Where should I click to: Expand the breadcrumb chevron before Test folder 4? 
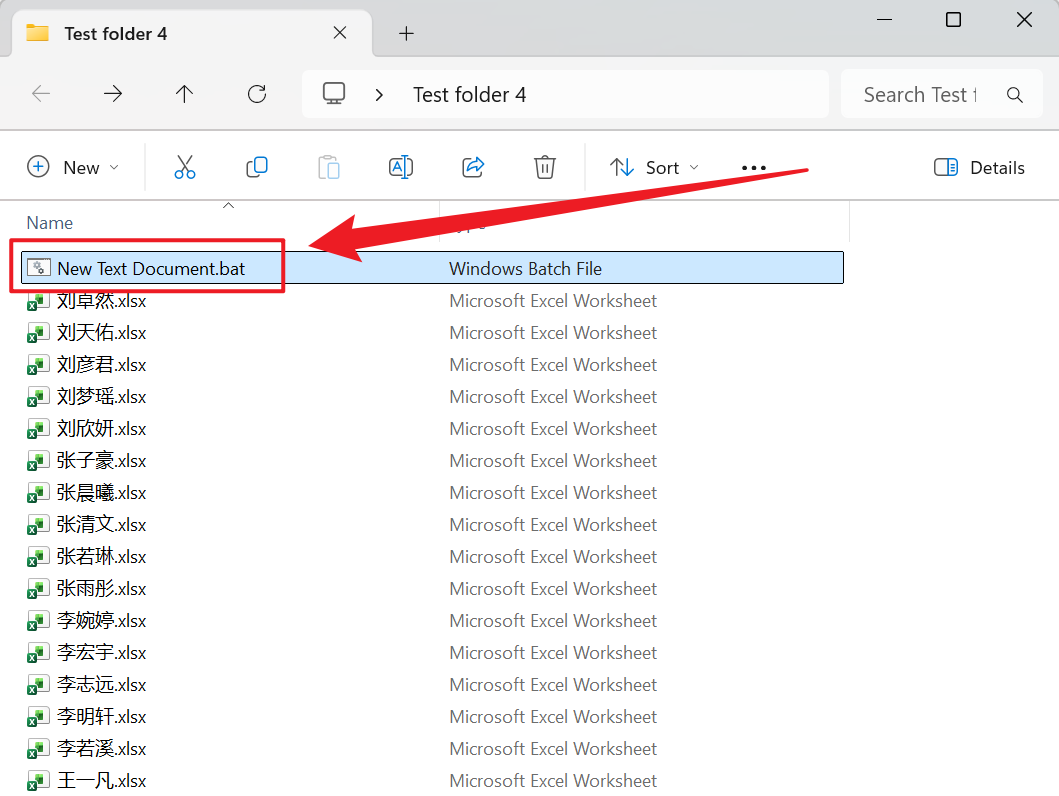point(379,95)
